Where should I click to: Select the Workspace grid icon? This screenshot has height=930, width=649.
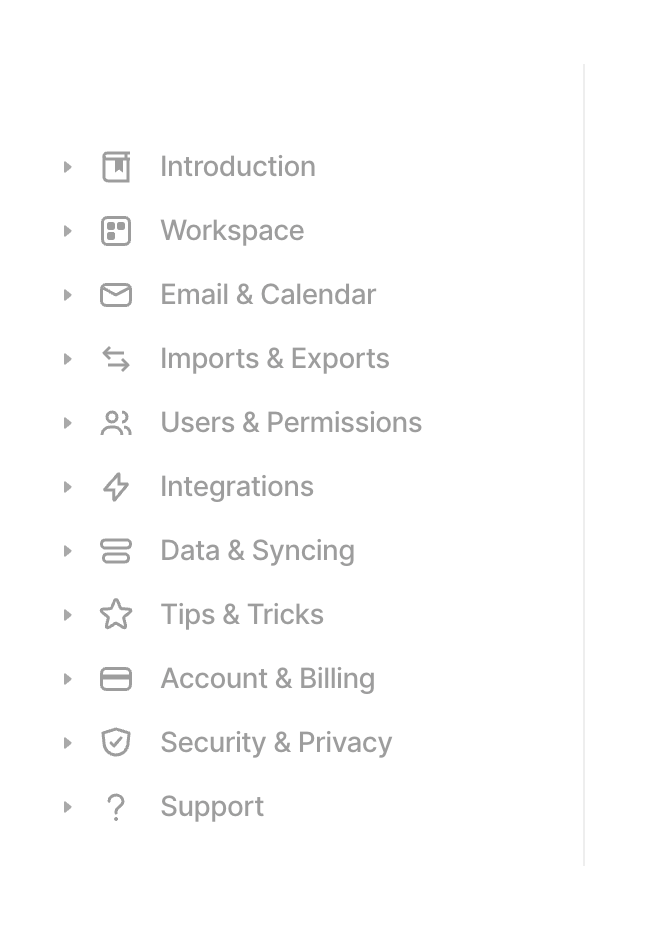[x=116, y=230]
